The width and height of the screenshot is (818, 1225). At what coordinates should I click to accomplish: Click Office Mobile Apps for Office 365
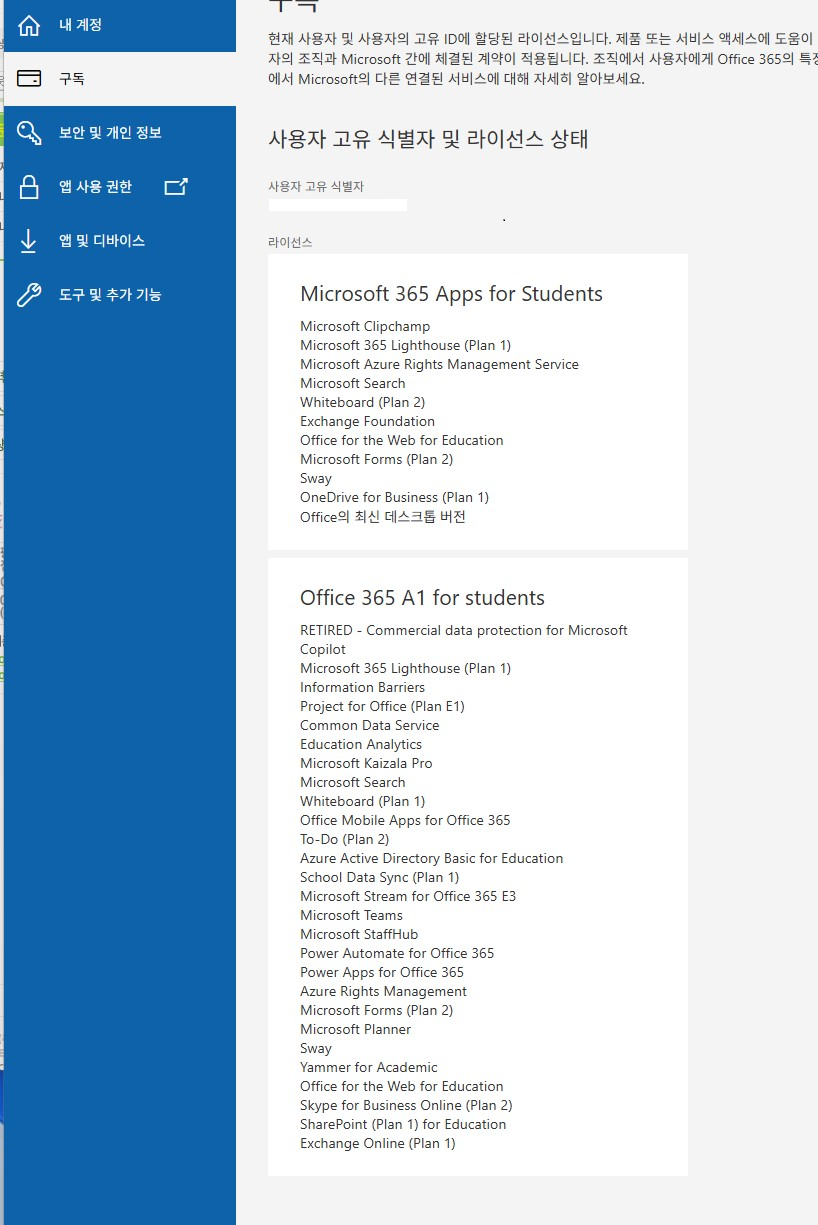pos(405,820)
